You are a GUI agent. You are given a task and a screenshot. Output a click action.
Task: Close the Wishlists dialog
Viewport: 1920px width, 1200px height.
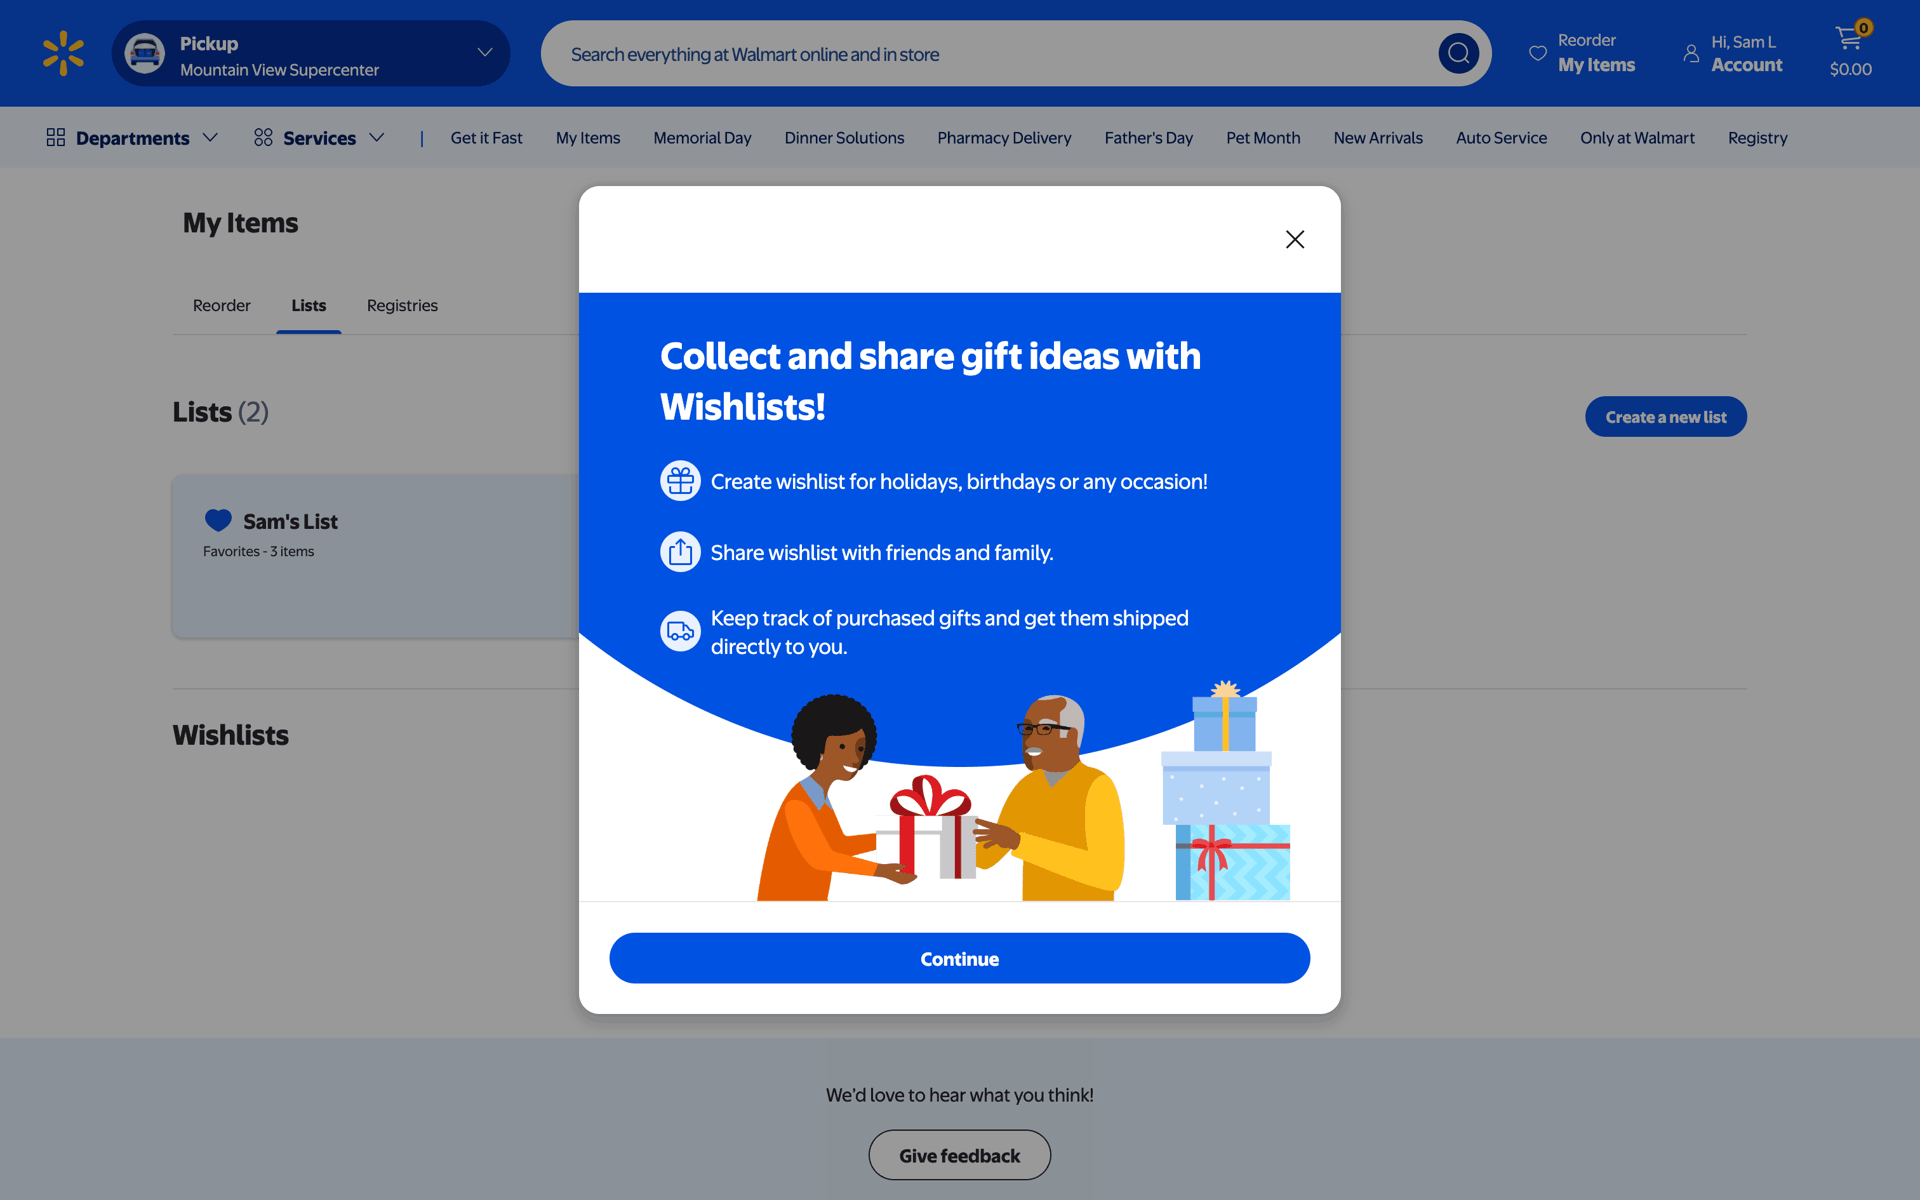tap(1295, 239)
